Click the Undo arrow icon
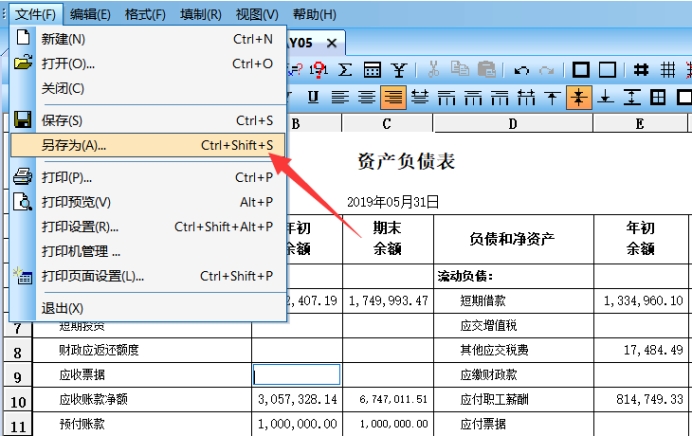692x437 pixels. pos(521,70)
